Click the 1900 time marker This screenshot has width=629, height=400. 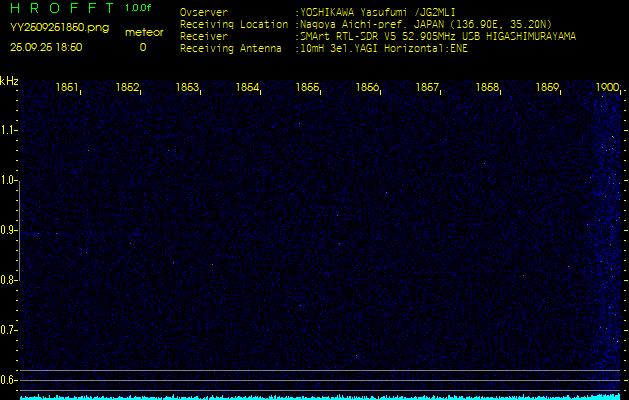pos(607,87)
